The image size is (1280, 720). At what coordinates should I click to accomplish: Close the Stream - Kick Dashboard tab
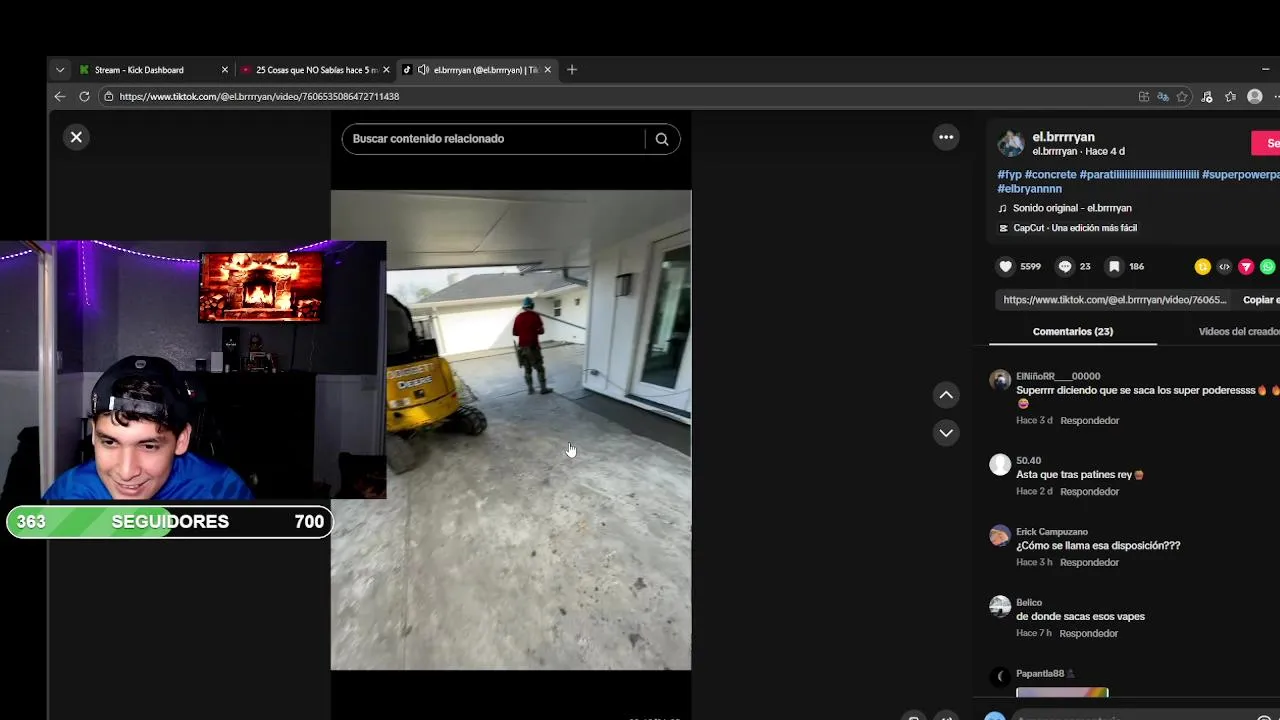[225, 70]
